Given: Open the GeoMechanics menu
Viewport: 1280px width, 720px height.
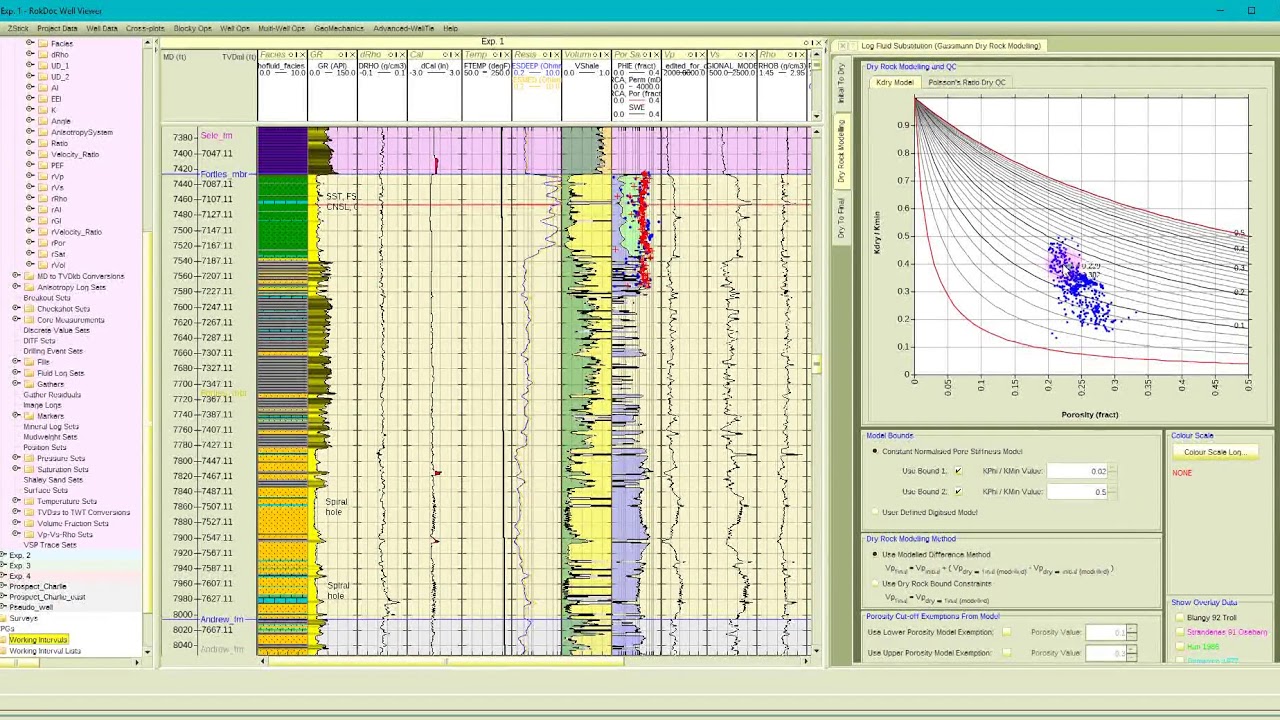Looking at the screenshot, I should tap(339, 28).
